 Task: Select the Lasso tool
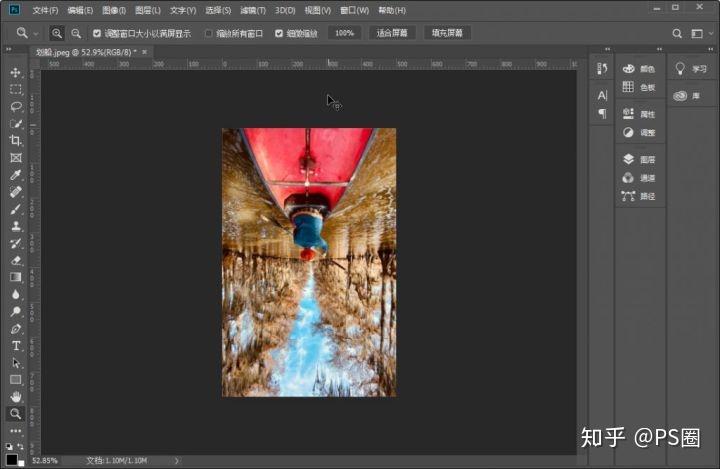(x=16, y=107)
